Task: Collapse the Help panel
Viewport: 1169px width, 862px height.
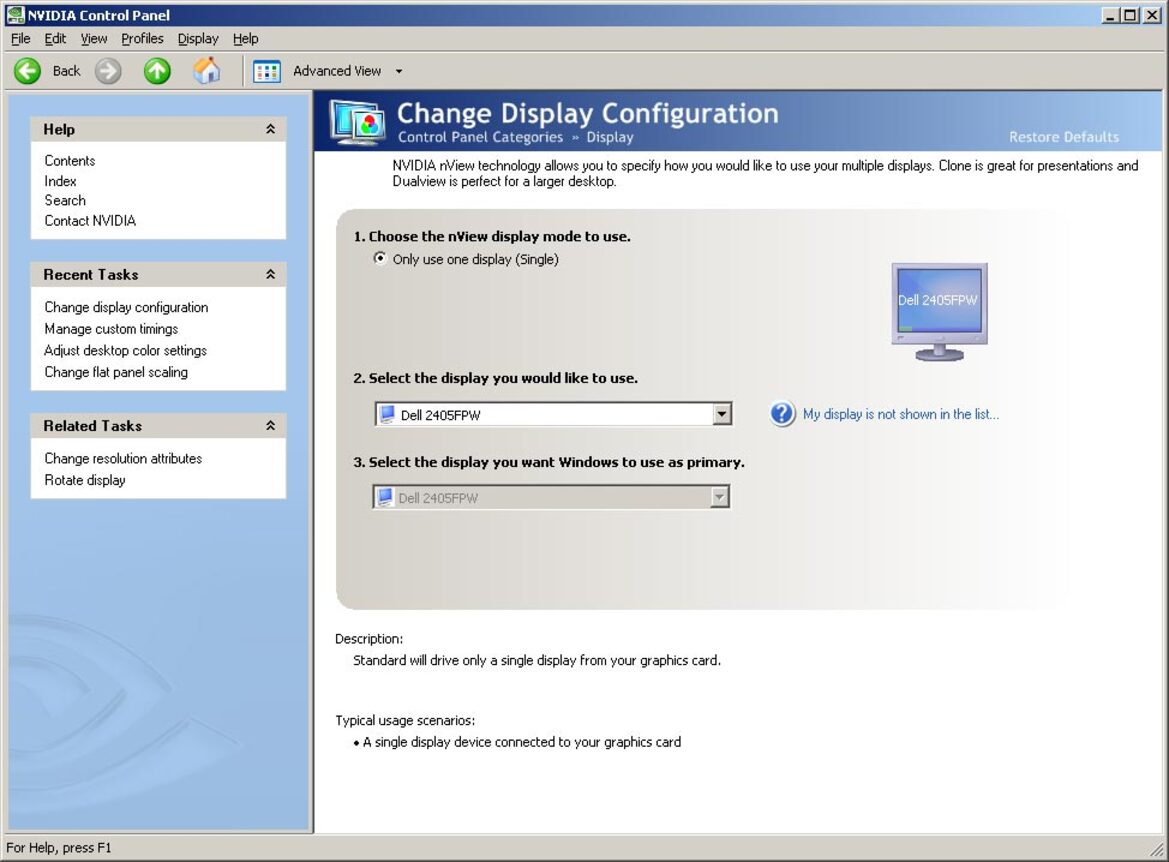Action: (x=271, y=129)
